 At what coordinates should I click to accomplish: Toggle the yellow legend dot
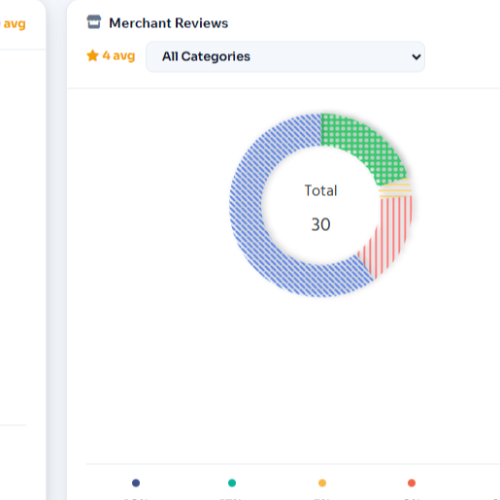(x=322, y=483)
